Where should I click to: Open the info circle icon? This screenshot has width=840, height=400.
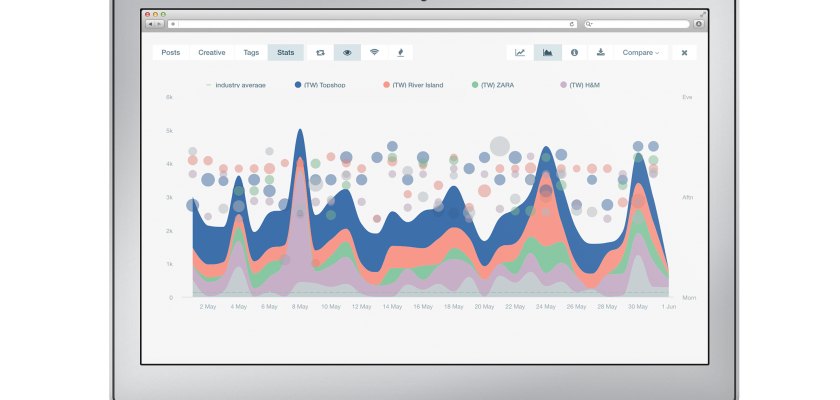click(574, 52)
